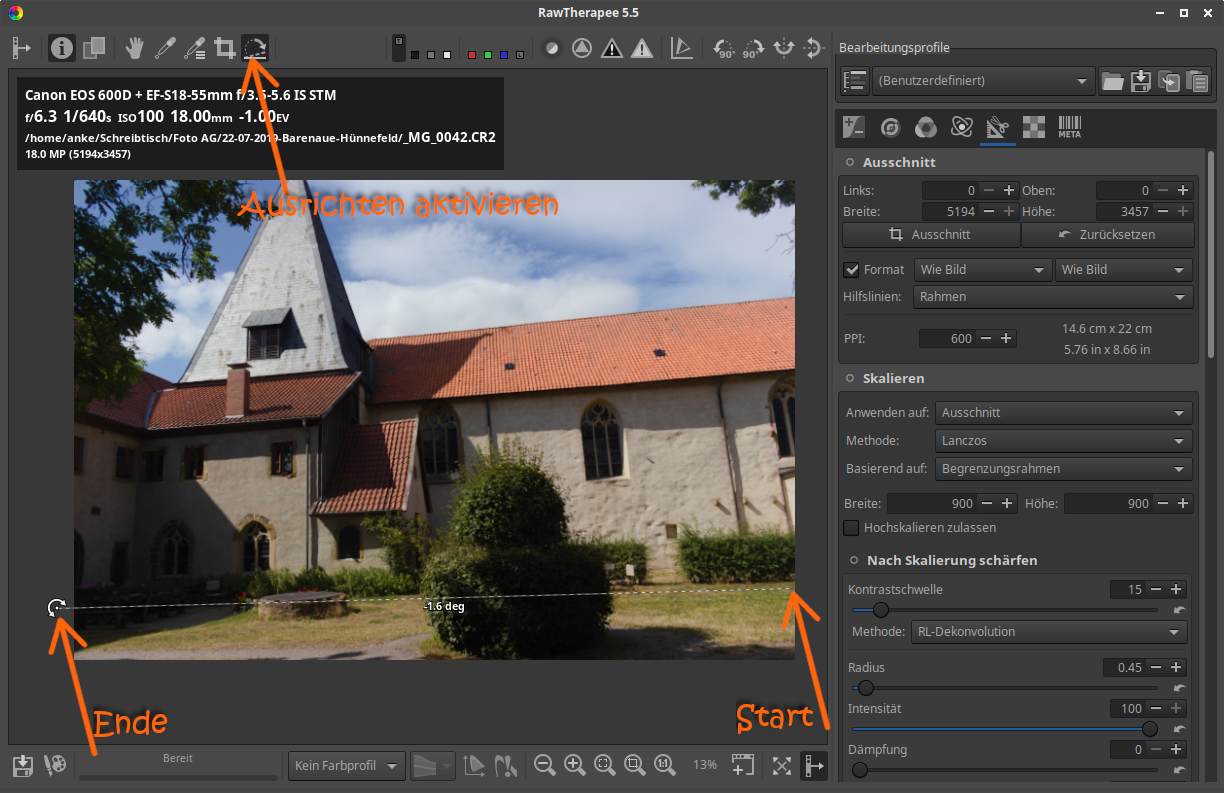Pick the white balance eyedropper tool
The image size is (1224, 793).
coord(165,48)
